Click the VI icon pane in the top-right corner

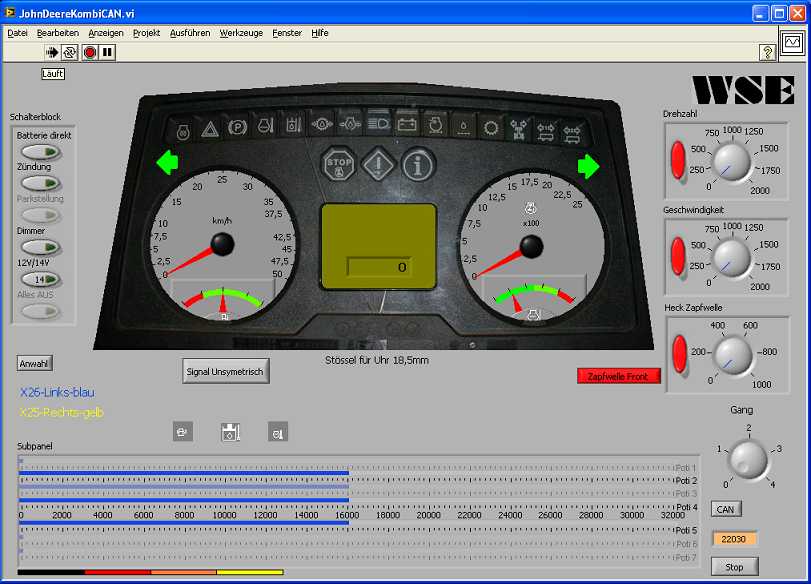point(792,42)
